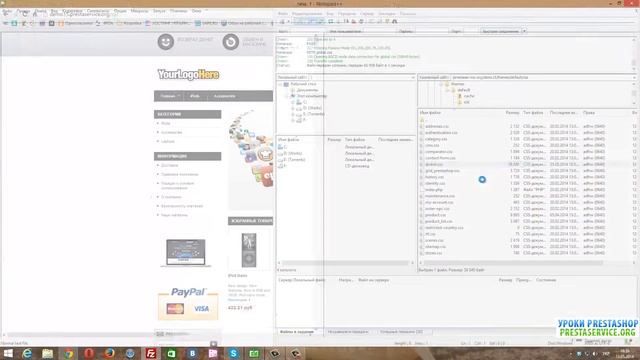Click the css folder icon in remote tree
Screen dimensions: 640x360
[x=460, y=102]
